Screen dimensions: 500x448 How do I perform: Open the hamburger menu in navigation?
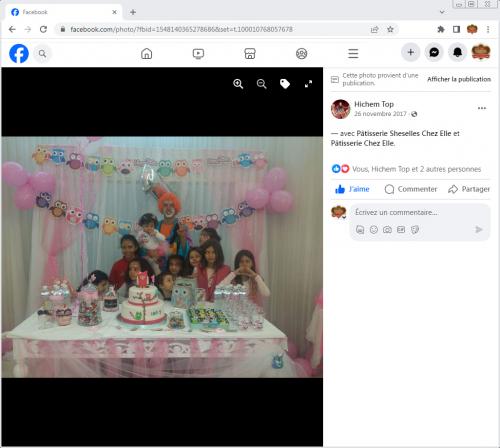pyautogui.click(x=353, y=53)
